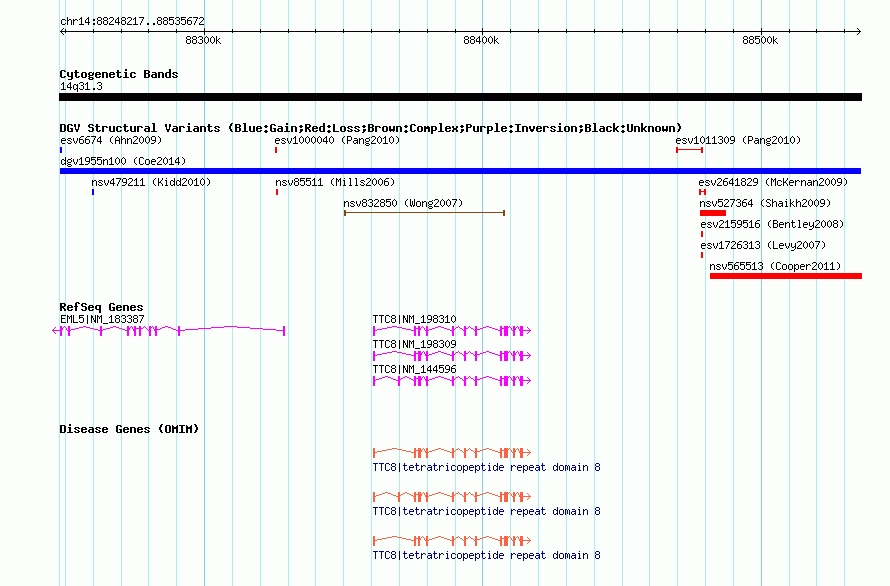Open the EML5|NM_183387 gene label

point(102,319)
